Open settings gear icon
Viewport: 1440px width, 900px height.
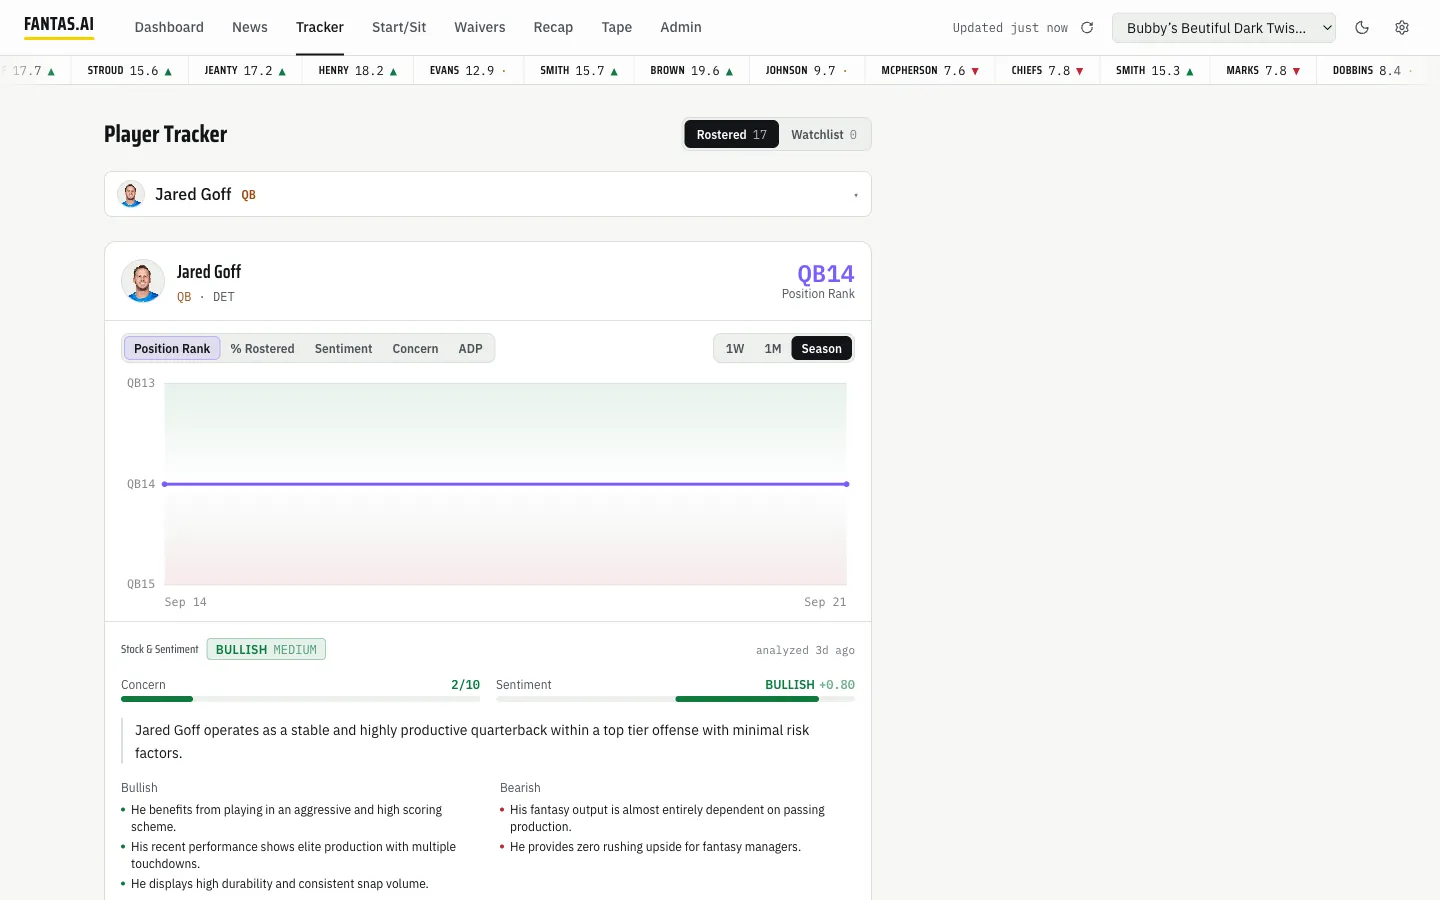1402,28
